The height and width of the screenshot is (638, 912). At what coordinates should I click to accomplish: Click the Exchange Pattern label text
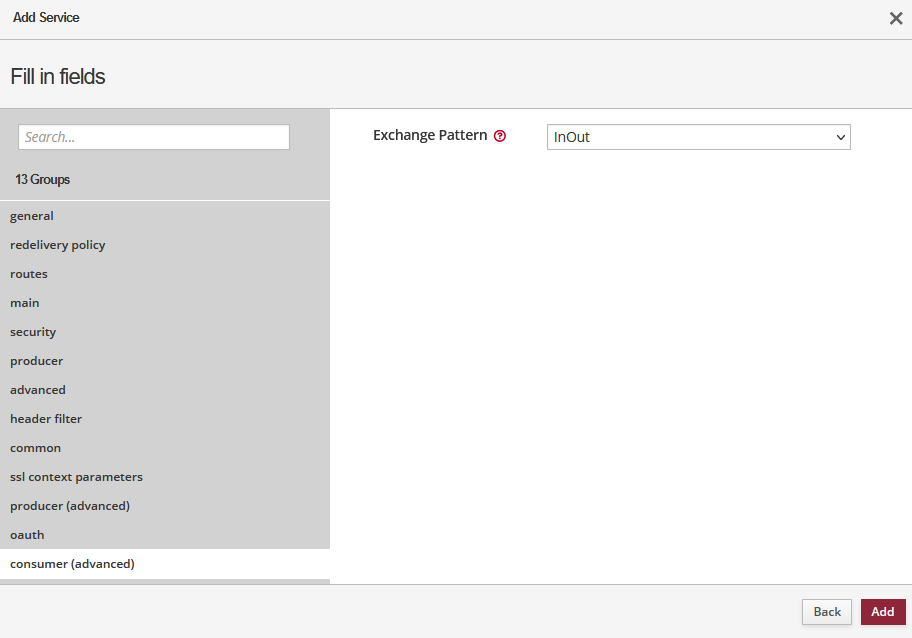click(x=430, y=136)
